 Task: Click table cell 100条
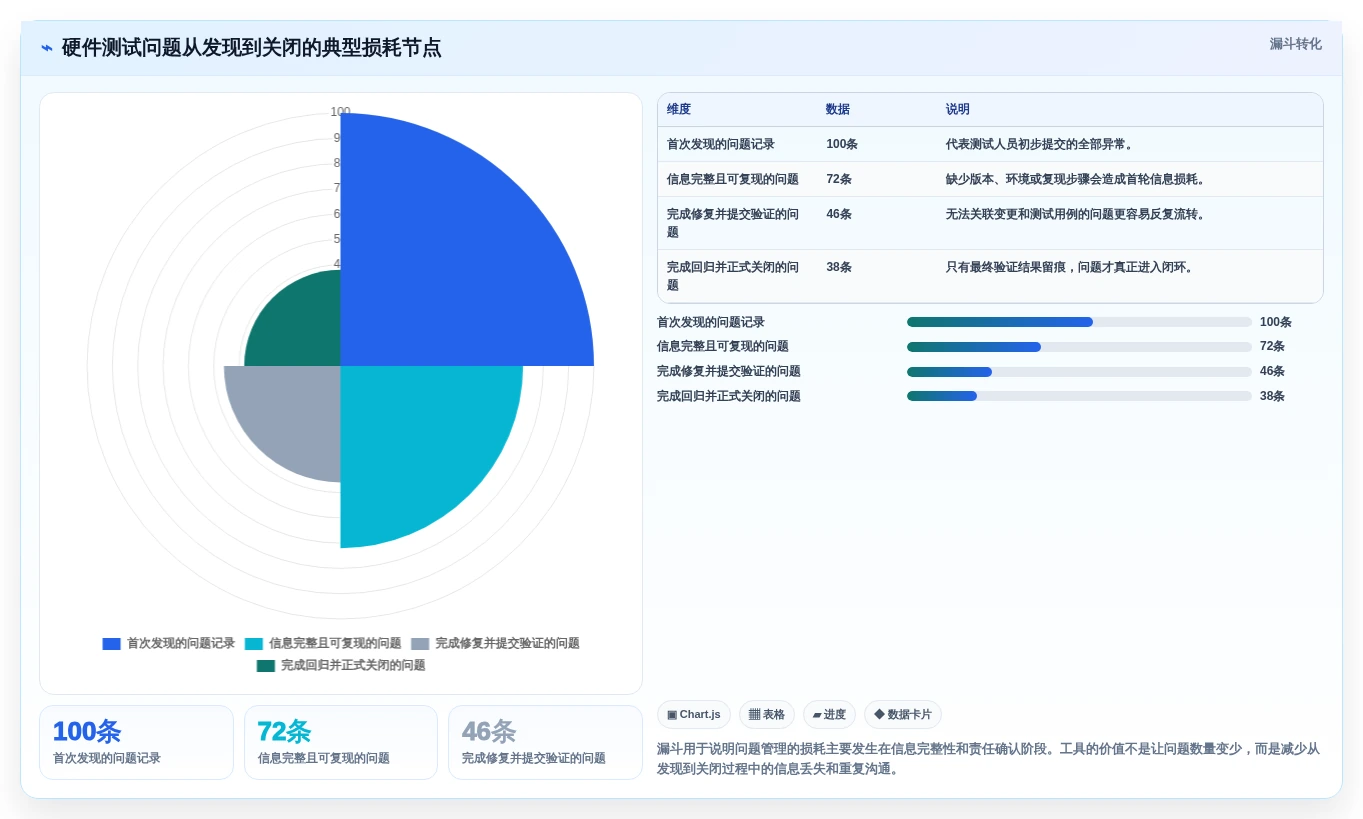coord(842,144)
